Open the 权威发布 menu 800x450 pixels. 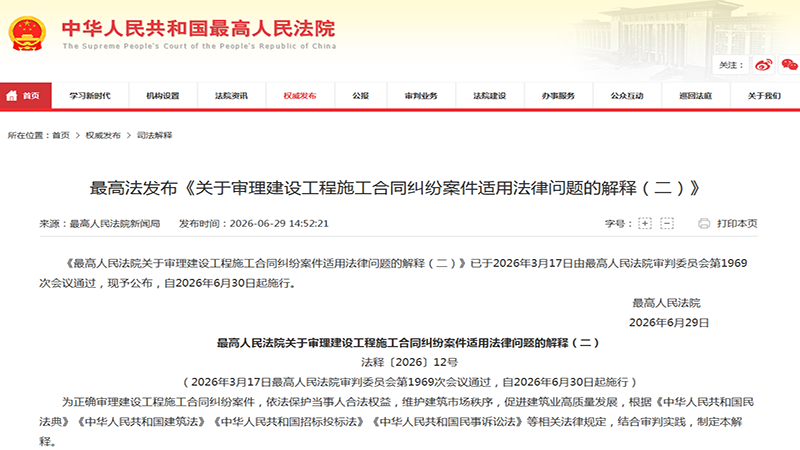300,95
